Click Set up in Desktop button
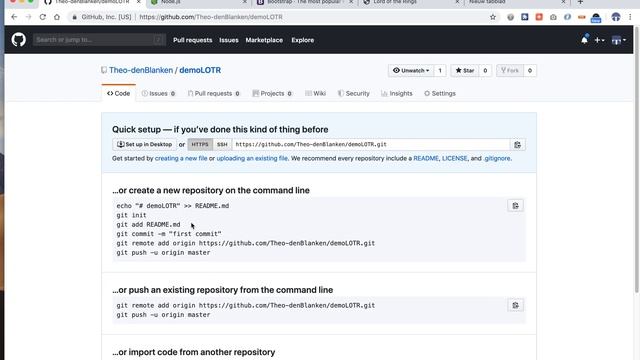Screen dimensions: 640x360 [144, 144]
